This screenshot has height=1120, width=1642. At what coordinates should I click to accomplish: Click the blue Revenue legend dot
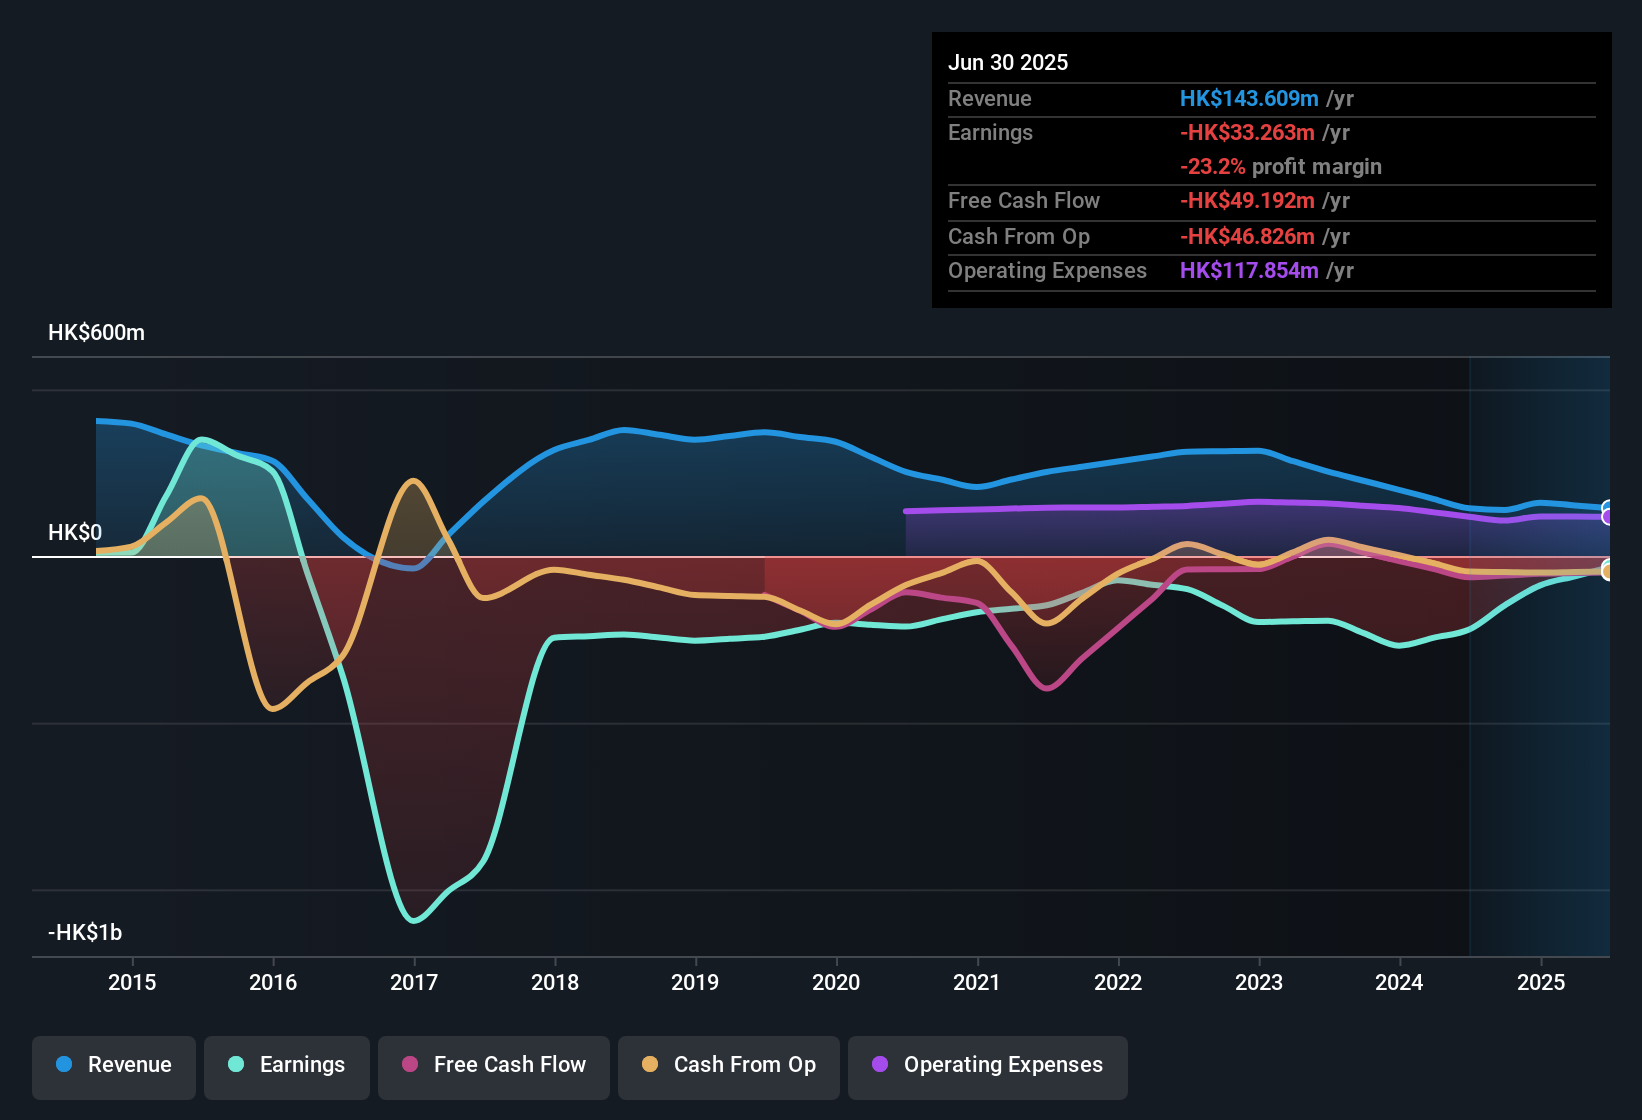pos(62,1065)
